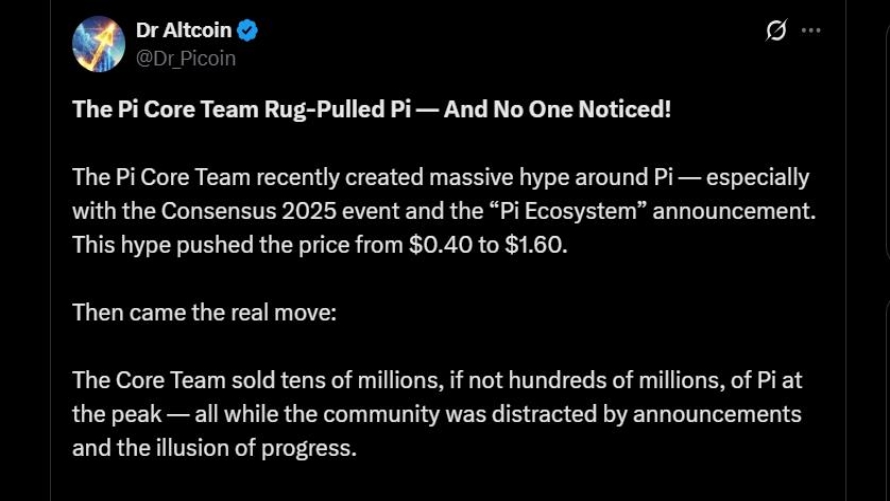This screenshot has height=501, width=890.
Task: Open the three-dot more options menu
Action: [811, 31]
